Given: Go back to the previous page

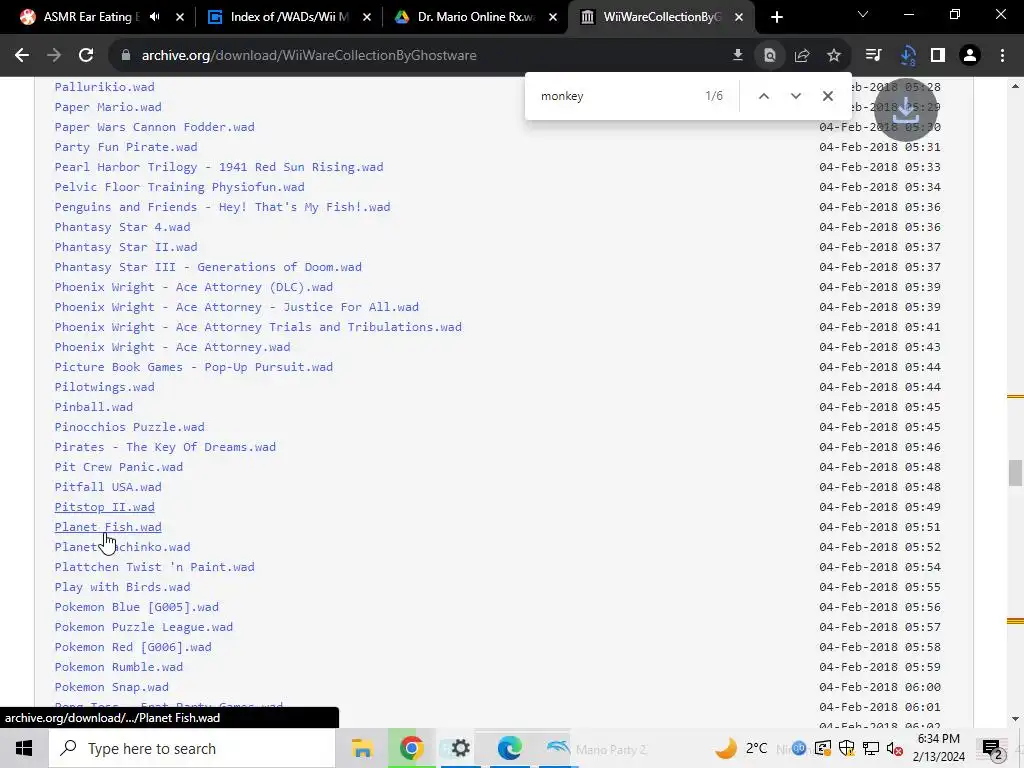Looking at the screenshot, I should [x=22, y=56].
